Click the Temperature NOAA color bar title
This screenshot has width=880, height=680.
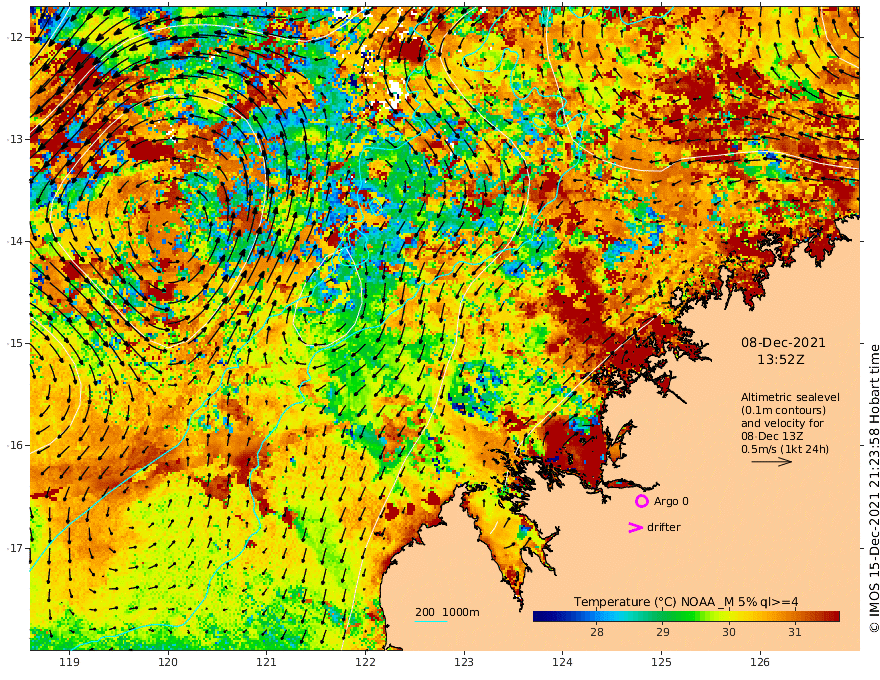pyautogui.click(x=686, y=602)
